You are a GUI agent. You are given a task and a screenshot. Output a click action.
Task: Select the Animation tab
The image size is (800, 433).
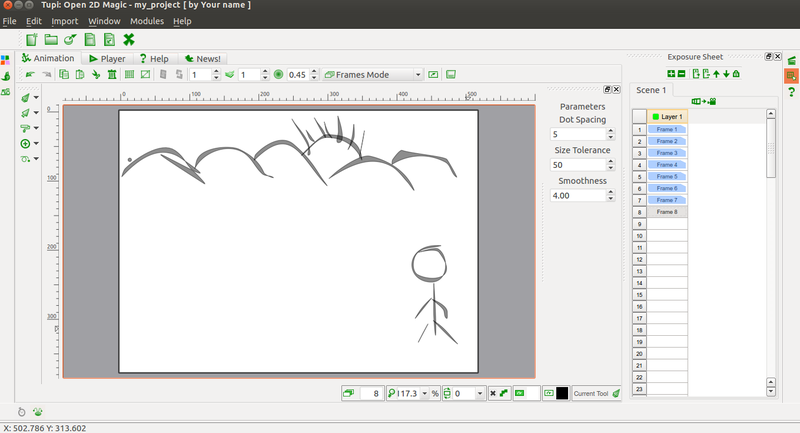(x=48, y=58)
